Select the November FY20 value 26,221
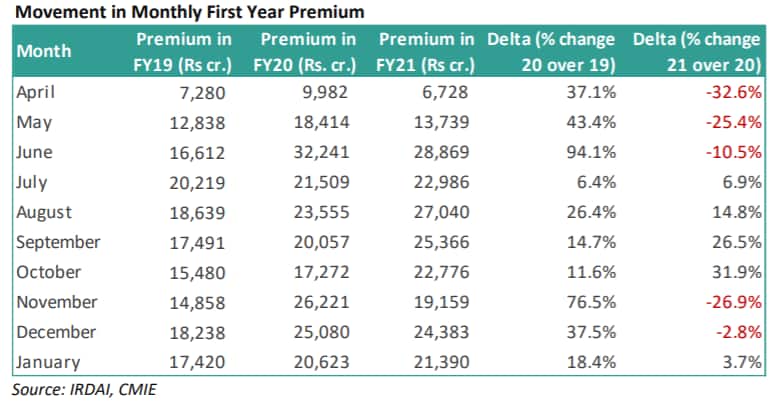 point(325,302)
